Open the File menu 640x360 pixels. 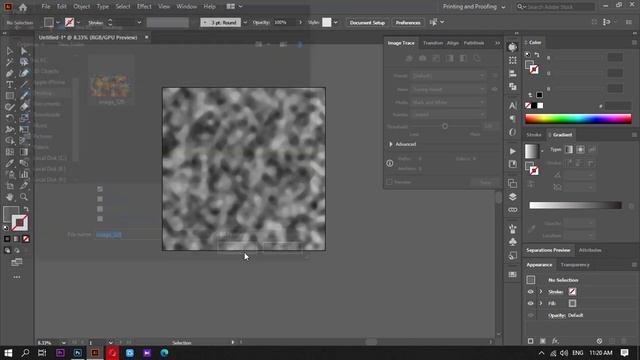tap(46, 7)
